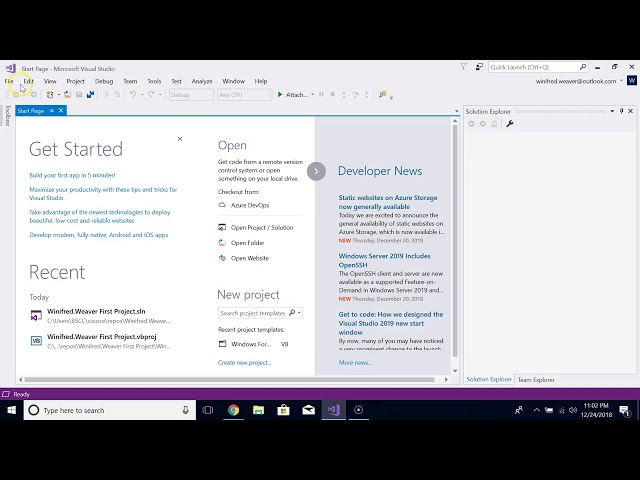This screenshot has width=640, height=480.
Task: Click the Open Website icon
Action: click(222, 258)
